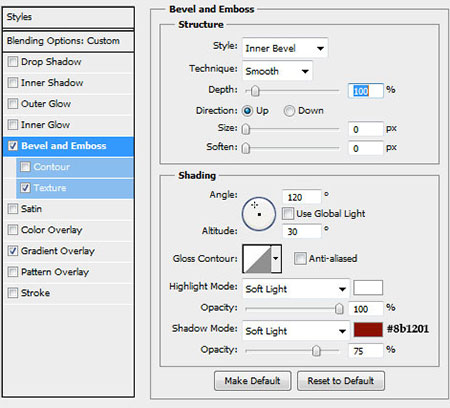Viewport: 450px width, 408px height.
Task: Select the Color Overlay style row
Action: click(68, 230)
